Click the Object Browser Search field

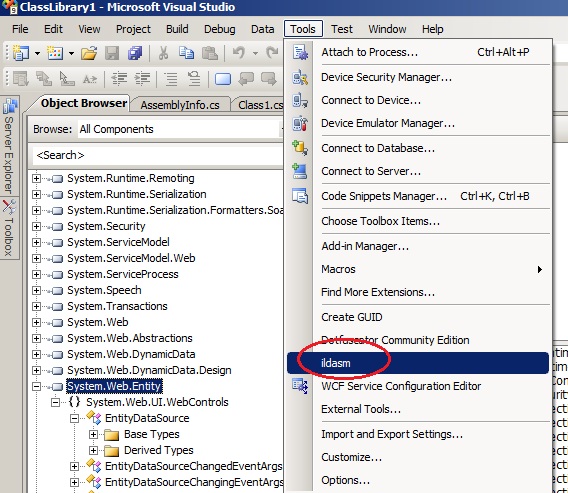pos(158,155)
